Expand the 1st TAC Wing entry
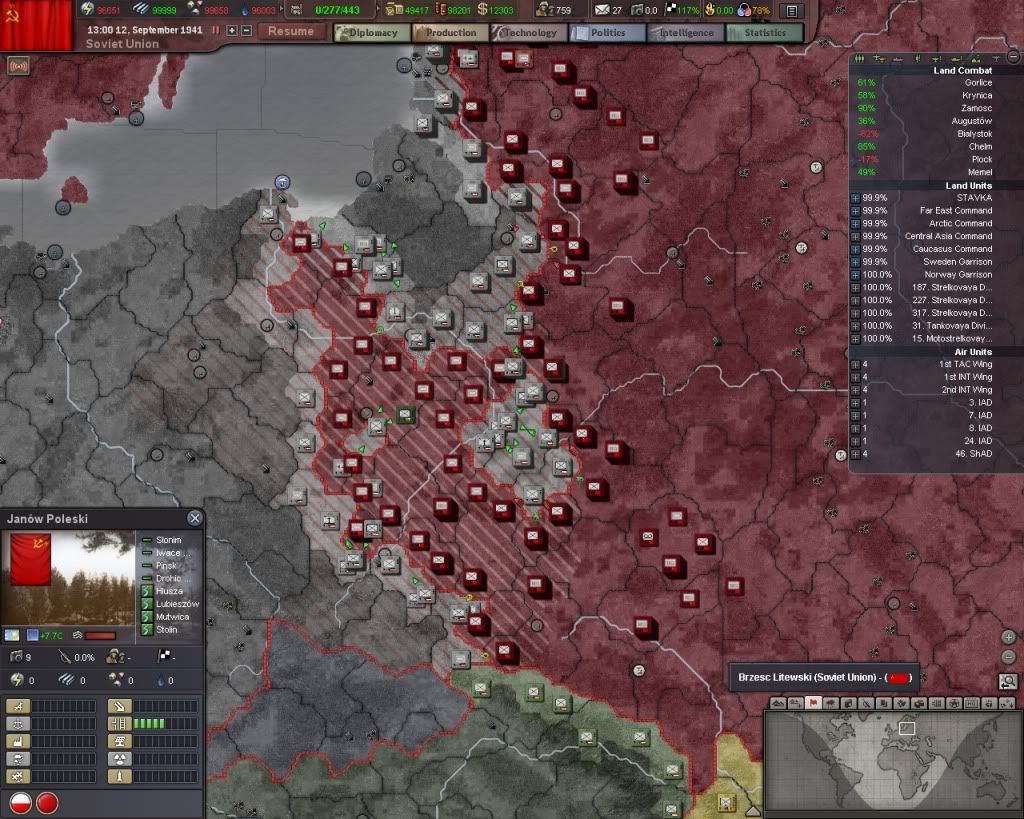Screen dimensions: 1024x819 [x=855, y=364]
